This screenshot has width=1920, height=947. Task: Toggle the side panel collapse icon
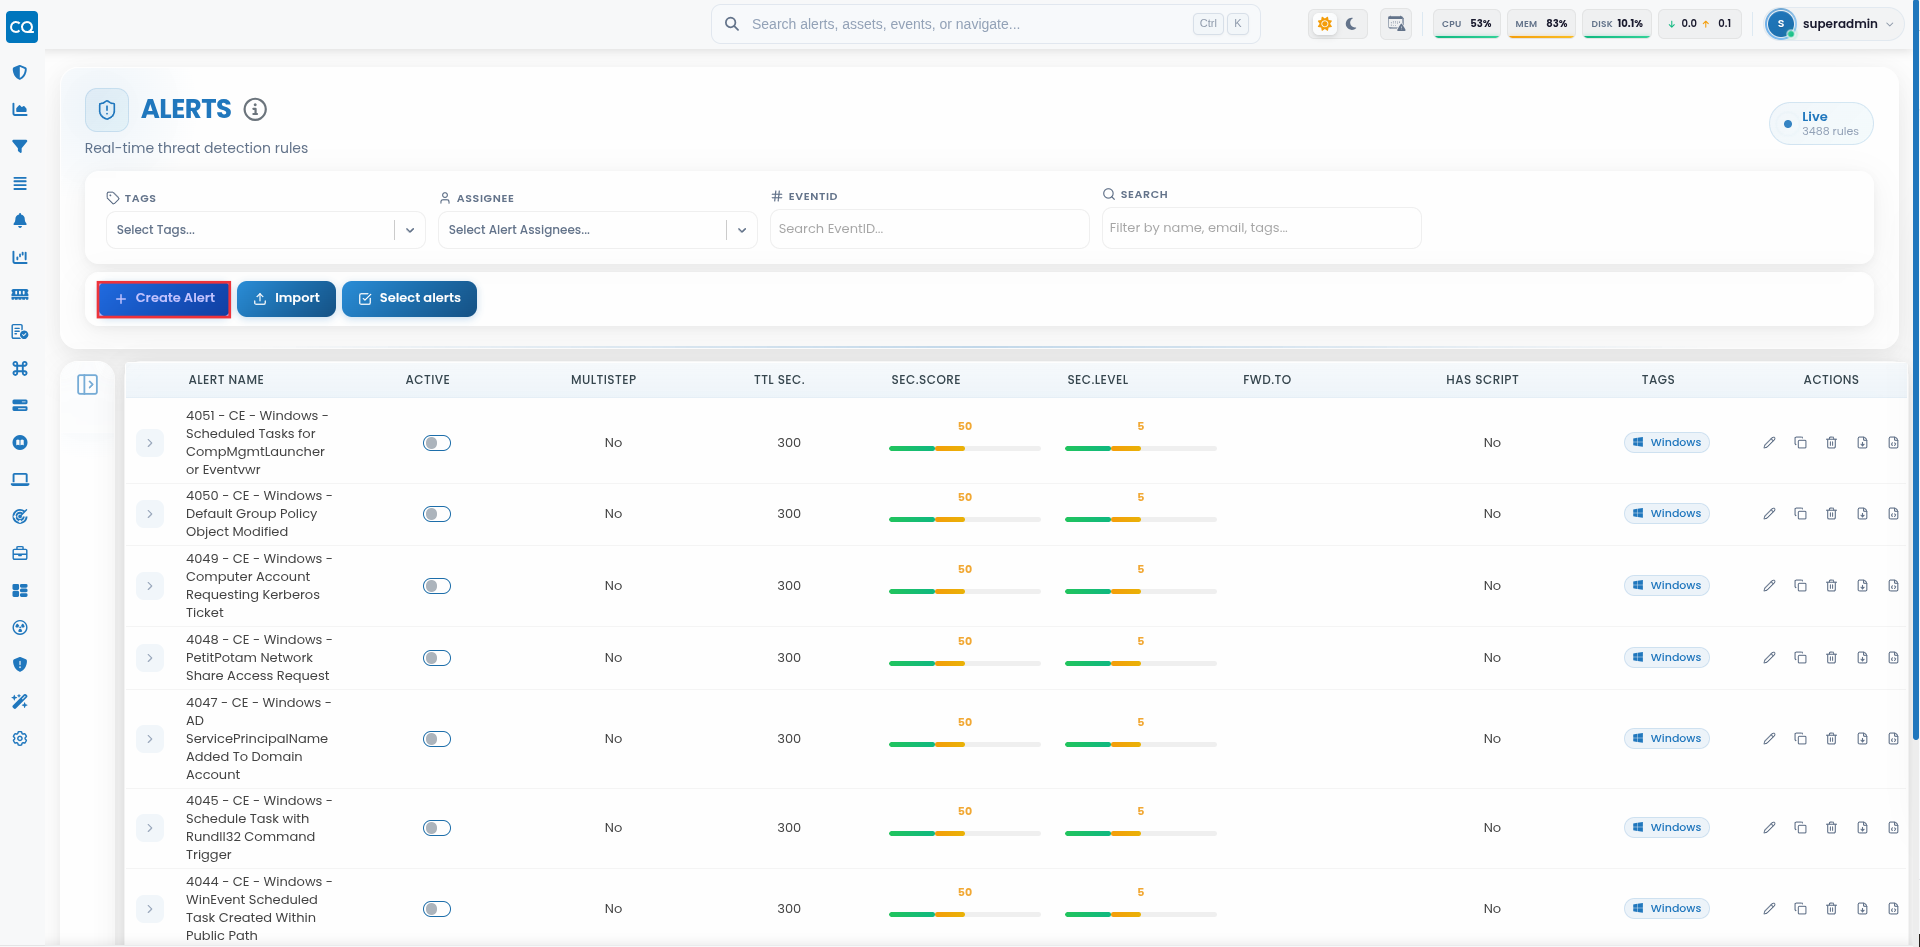(88, 385)
